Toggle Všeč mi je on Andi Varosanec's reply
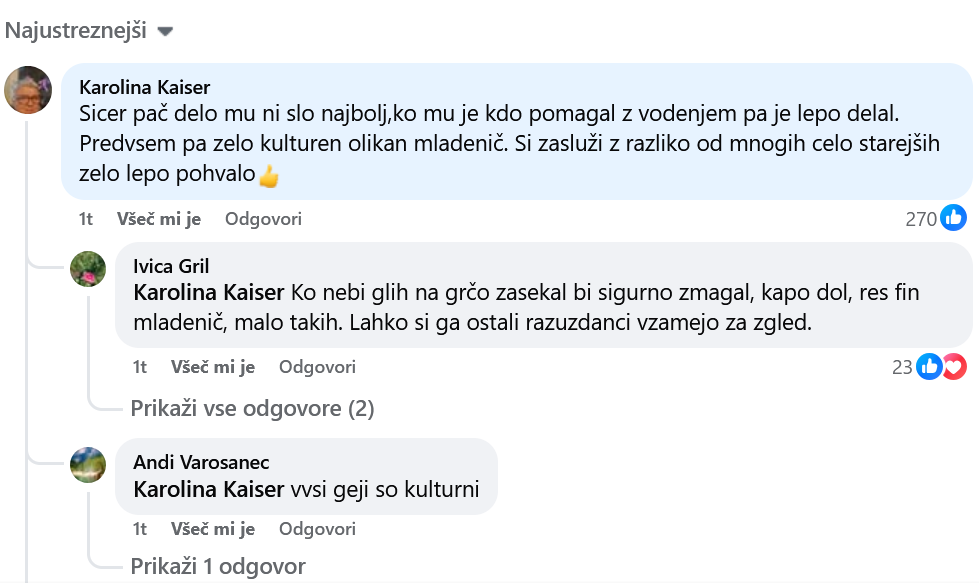Screen dimensions: 979x583 pyautogui.click(x=213, y=529)
